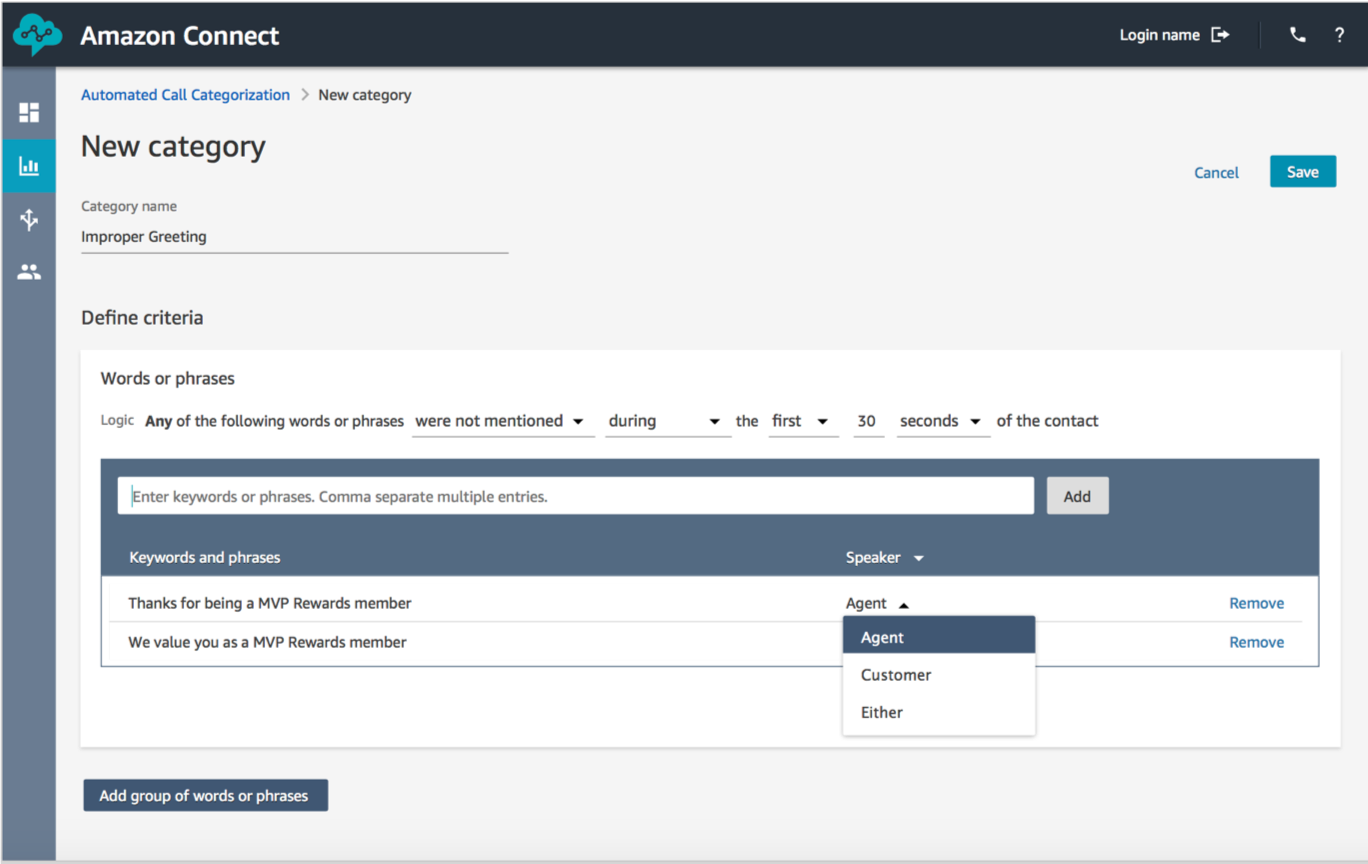Open the routing flow icon in sidebar

click(29, 219)
